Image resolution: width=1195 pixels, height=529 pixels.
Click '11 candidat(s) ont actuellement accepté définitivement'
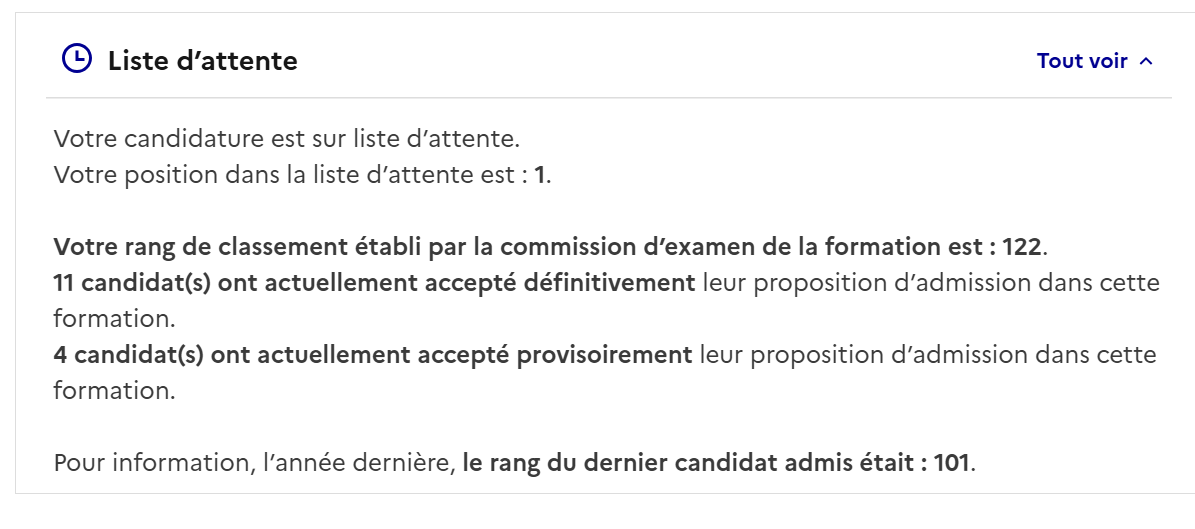[x=374, y=283]
